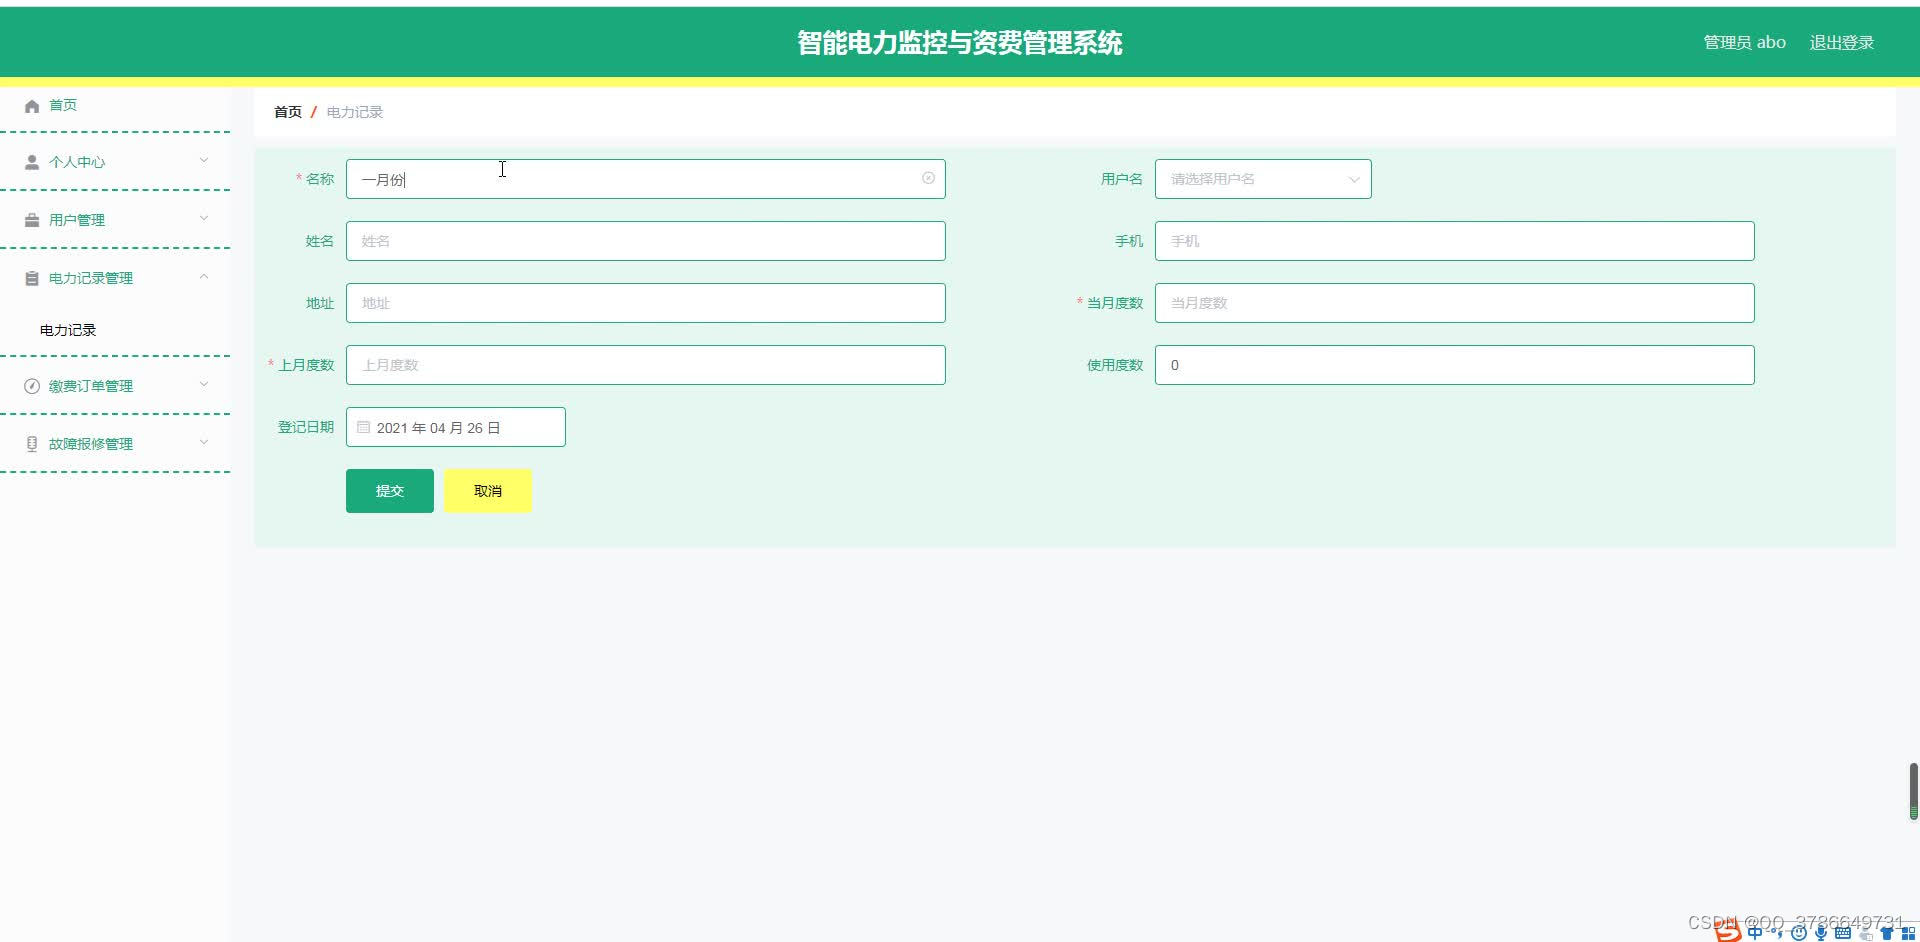Click the person icon for 个人中心
The image size is (1920, 942).
32,162
